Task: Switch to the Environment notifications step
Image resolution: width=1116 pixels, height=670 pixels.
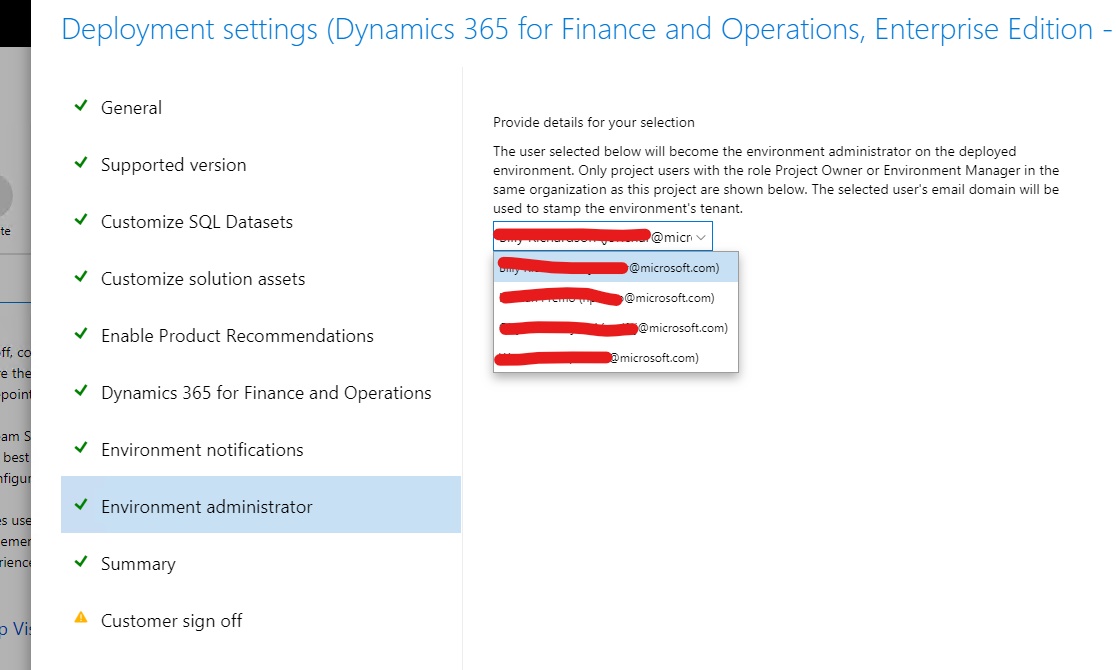Action: pyautogui.click(x=202, y=450)
